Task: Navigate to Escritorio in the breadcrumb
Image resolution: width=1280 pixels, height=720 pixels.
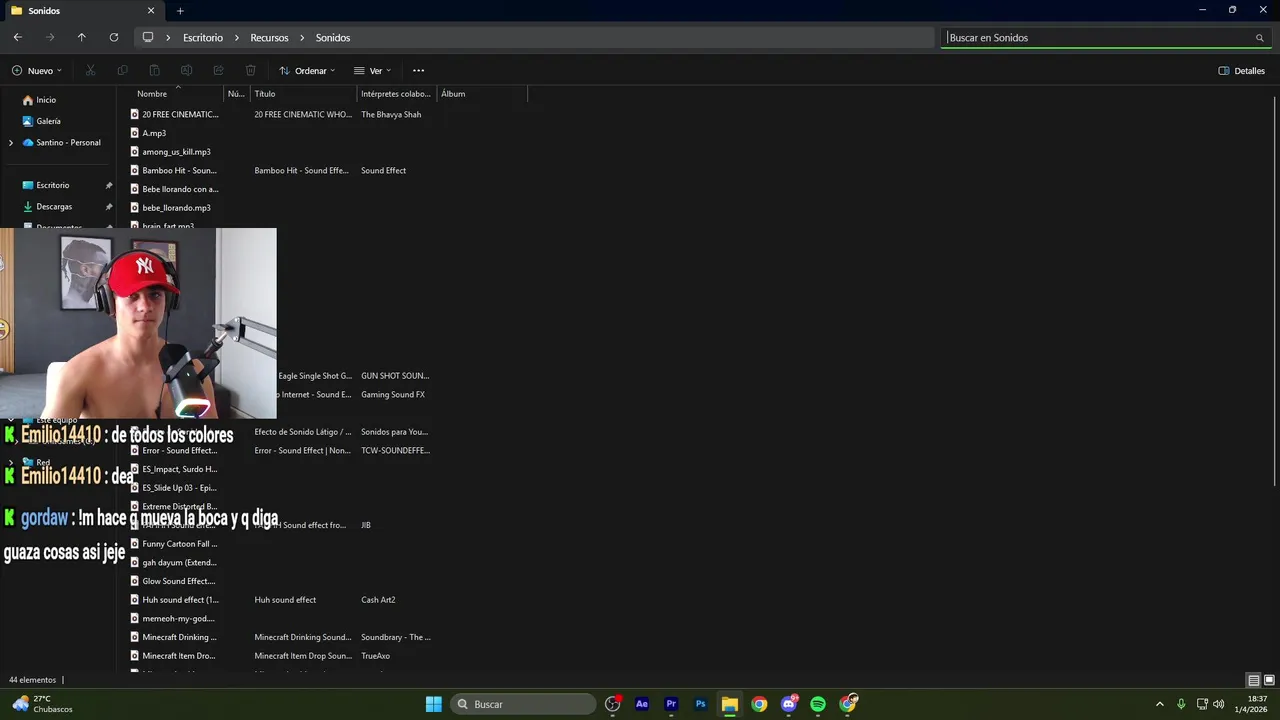Action: 203,38
